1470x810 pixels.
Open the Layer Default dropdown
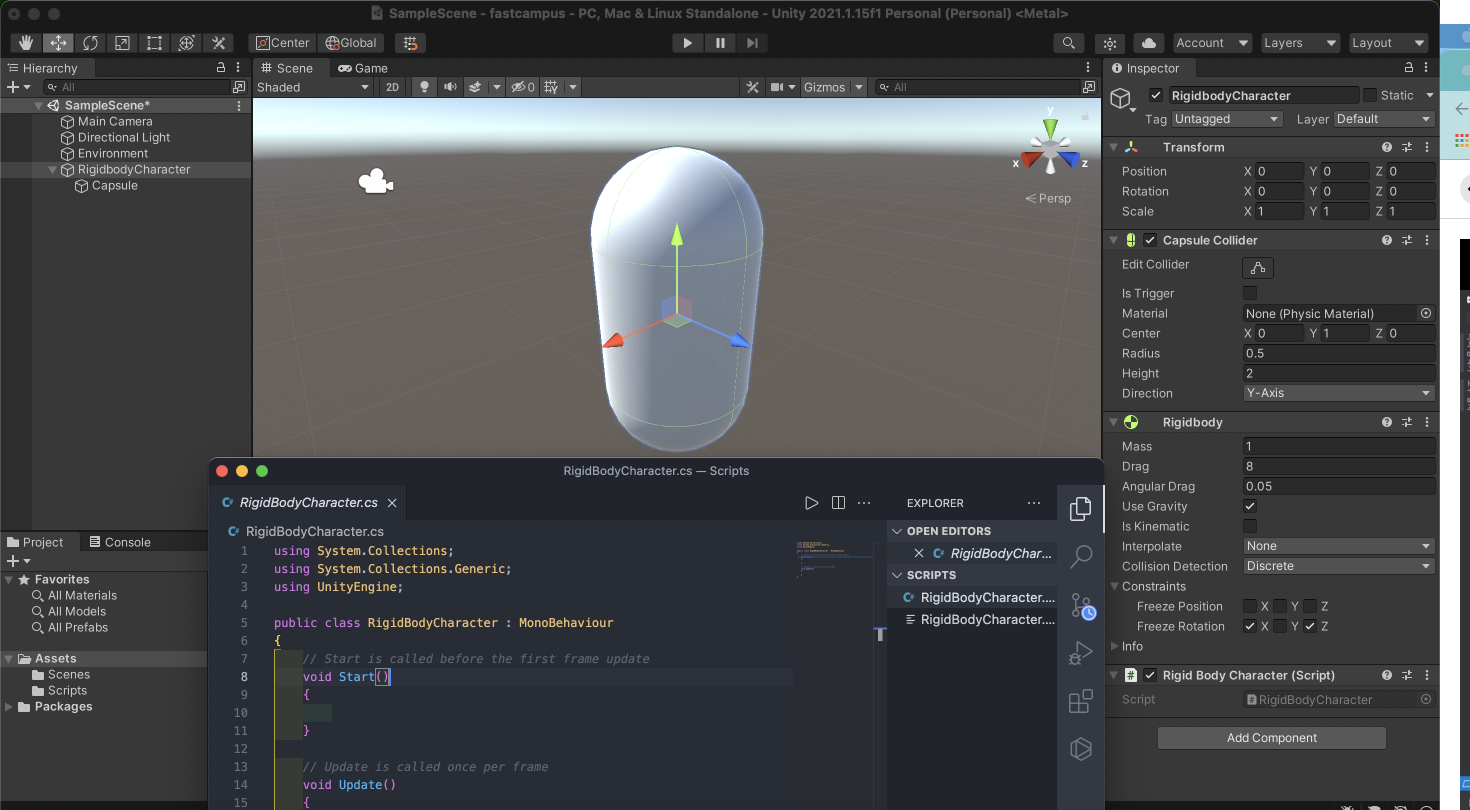coord(1384,119)
